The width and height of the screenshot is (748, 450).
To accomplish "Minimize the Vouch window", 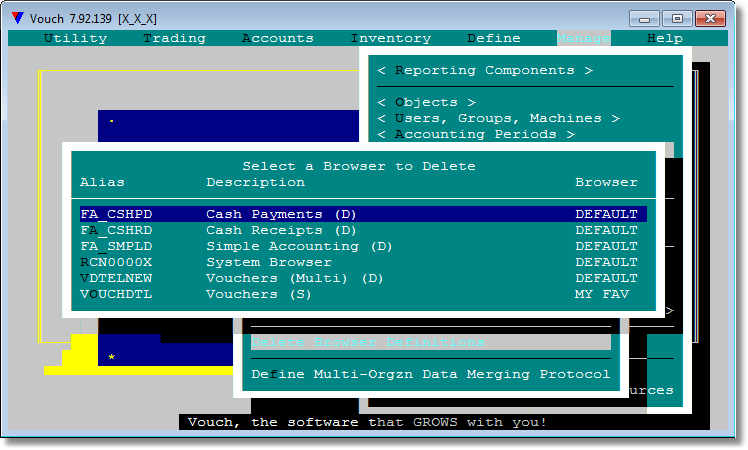I will [x=644, y=19].
